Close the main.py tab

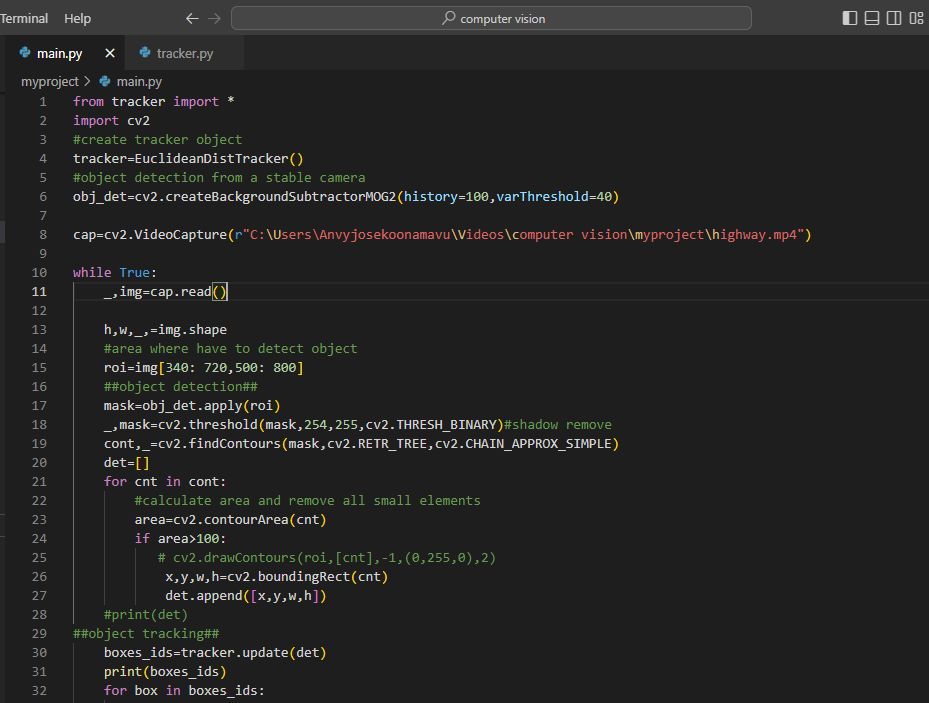click(x=110, y=53)
